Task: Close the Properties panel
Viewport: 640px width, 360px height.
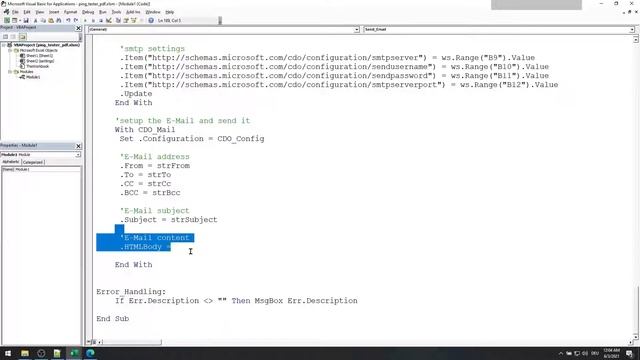Action: pos(78,146)
